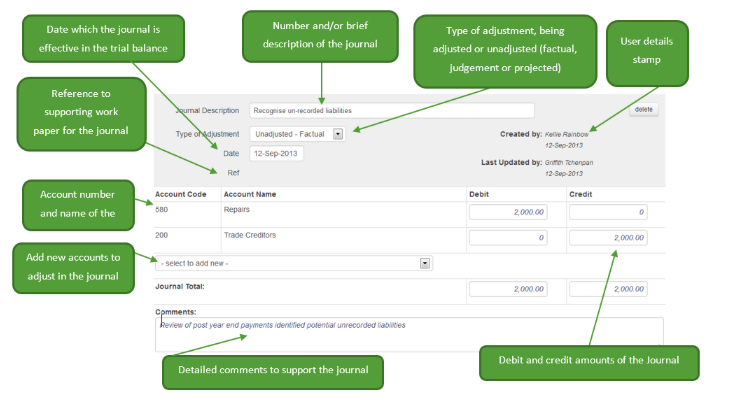Click inside the Comments text box

(x=408, y=335)
